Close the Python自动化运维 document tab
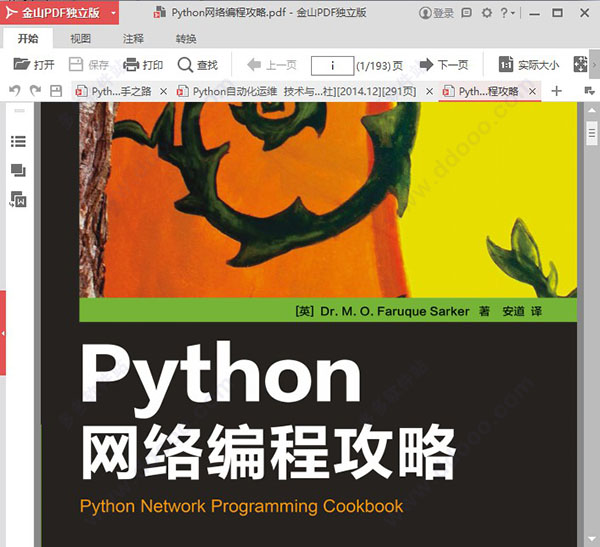Viewport: 600px width, 547px height. pyautogui.click(x=429, y=91)
